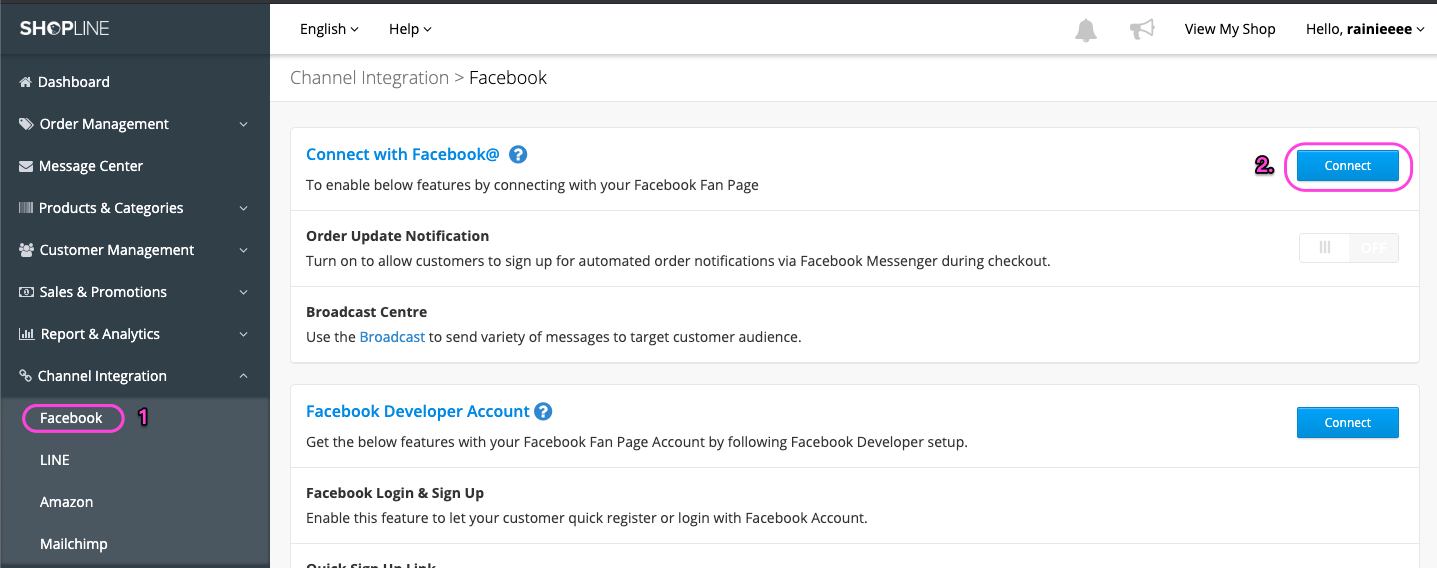Viewport: 1437px width, 568px height.
Task: Click Channel Integration in the breadcrumb
Action: pos(369,78)
